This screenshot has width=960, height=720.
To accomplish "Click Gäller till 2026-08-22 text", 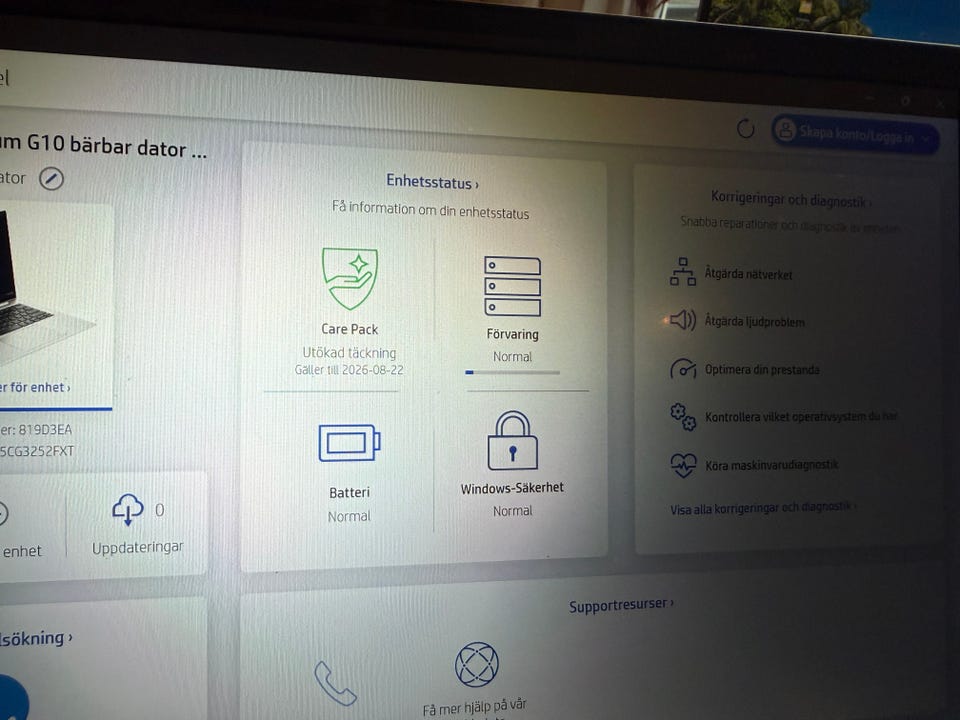I will tap(349, 370).
